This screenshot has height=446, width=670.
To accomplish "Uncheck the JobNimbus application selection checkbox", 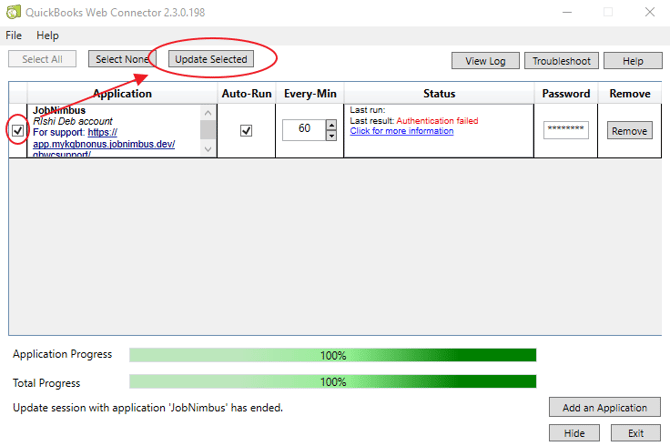I will [x=18, y=130].
